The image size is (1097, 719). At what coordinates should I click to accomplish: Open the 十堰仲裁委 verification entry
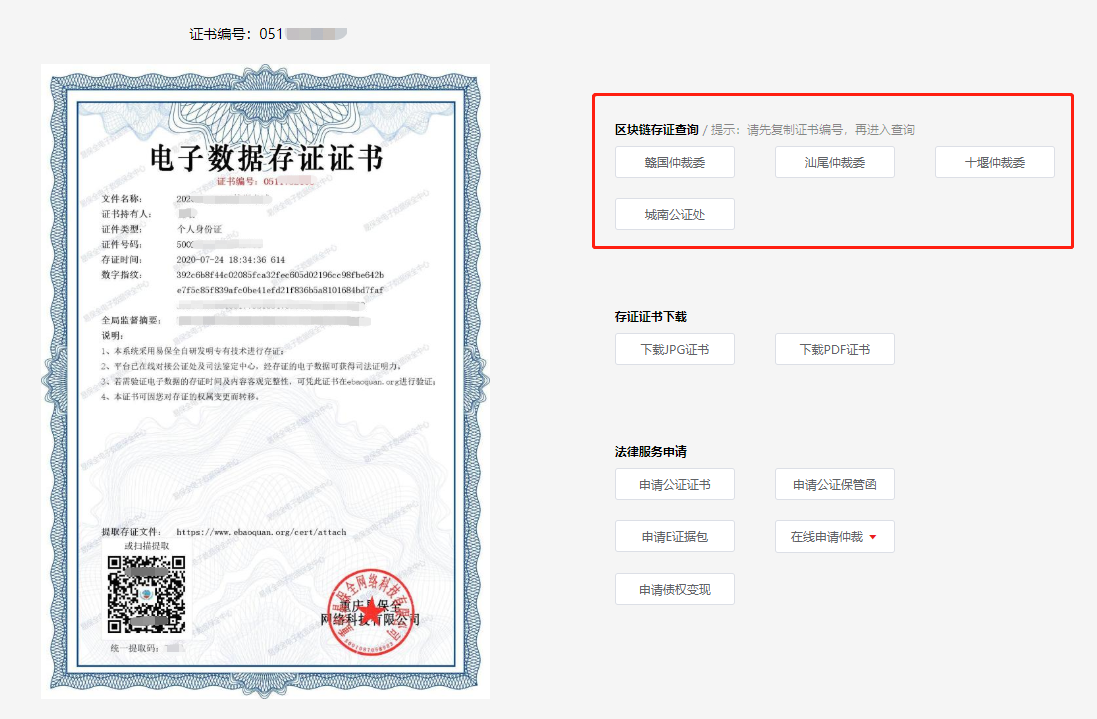993,161
